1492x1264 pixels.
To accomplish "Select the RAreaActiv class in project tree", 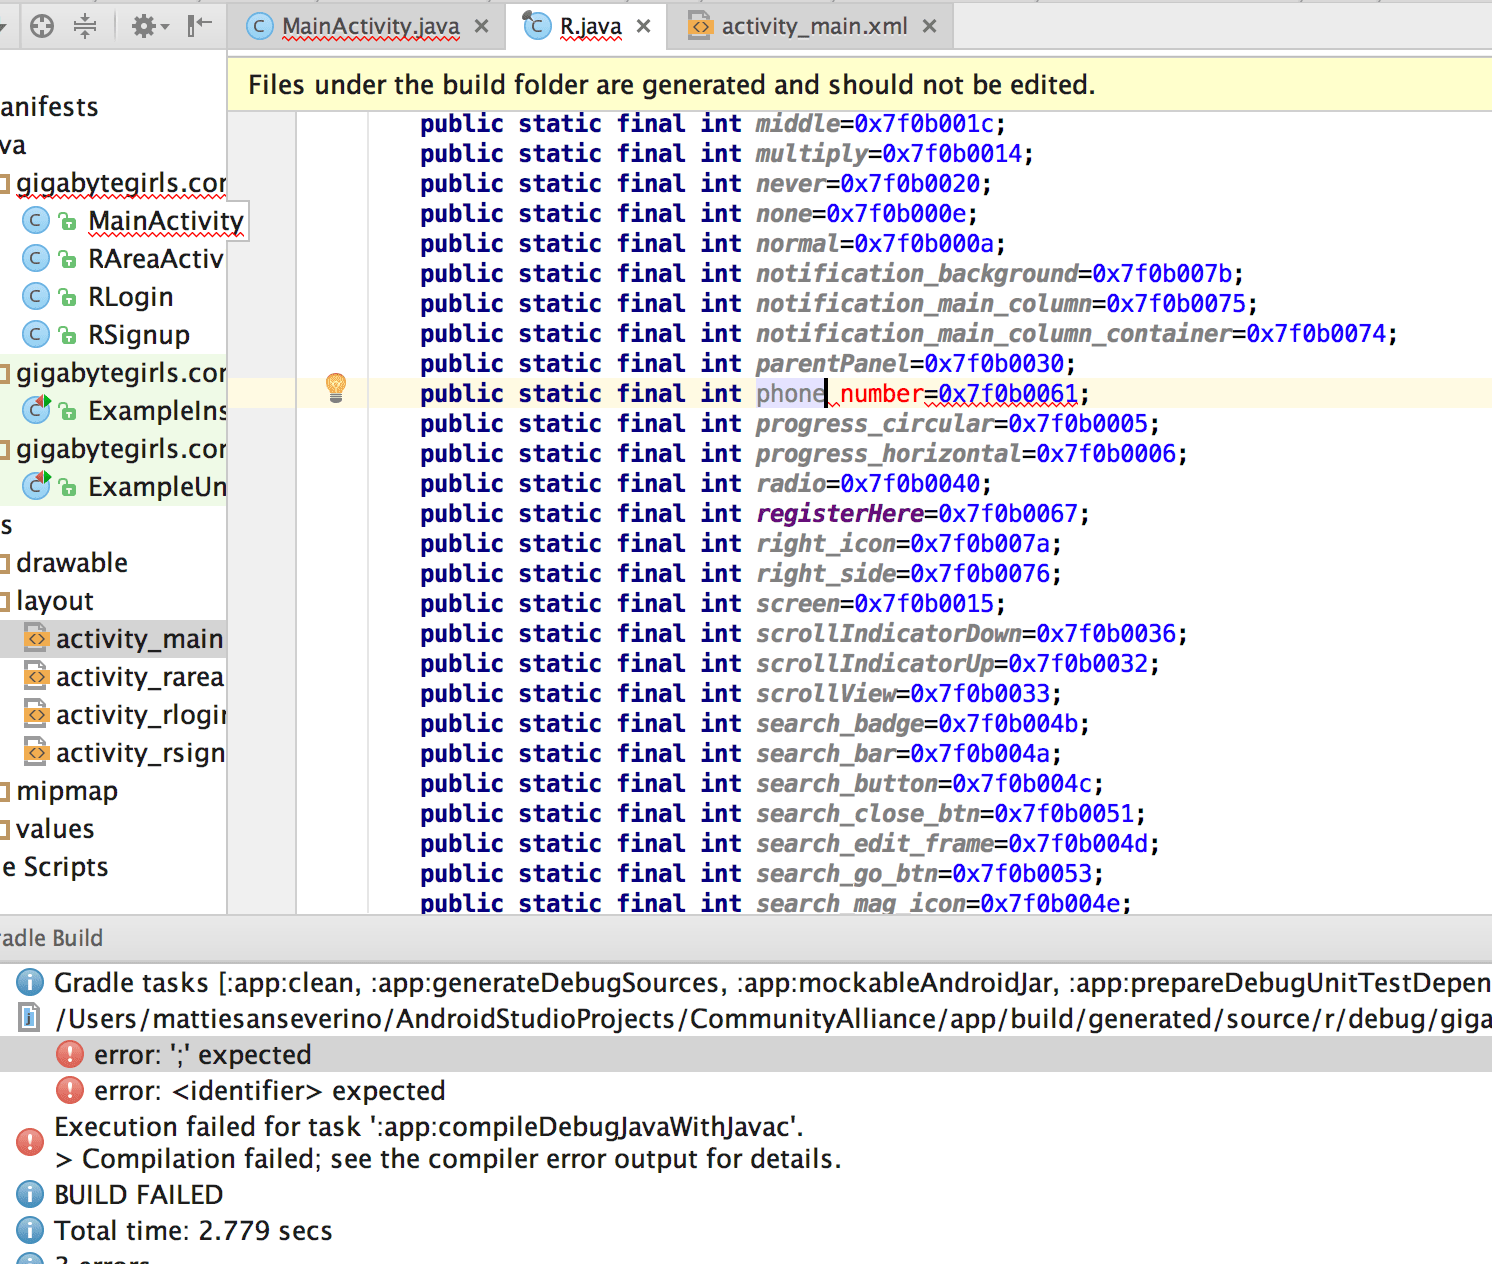I will pos(155,259).
